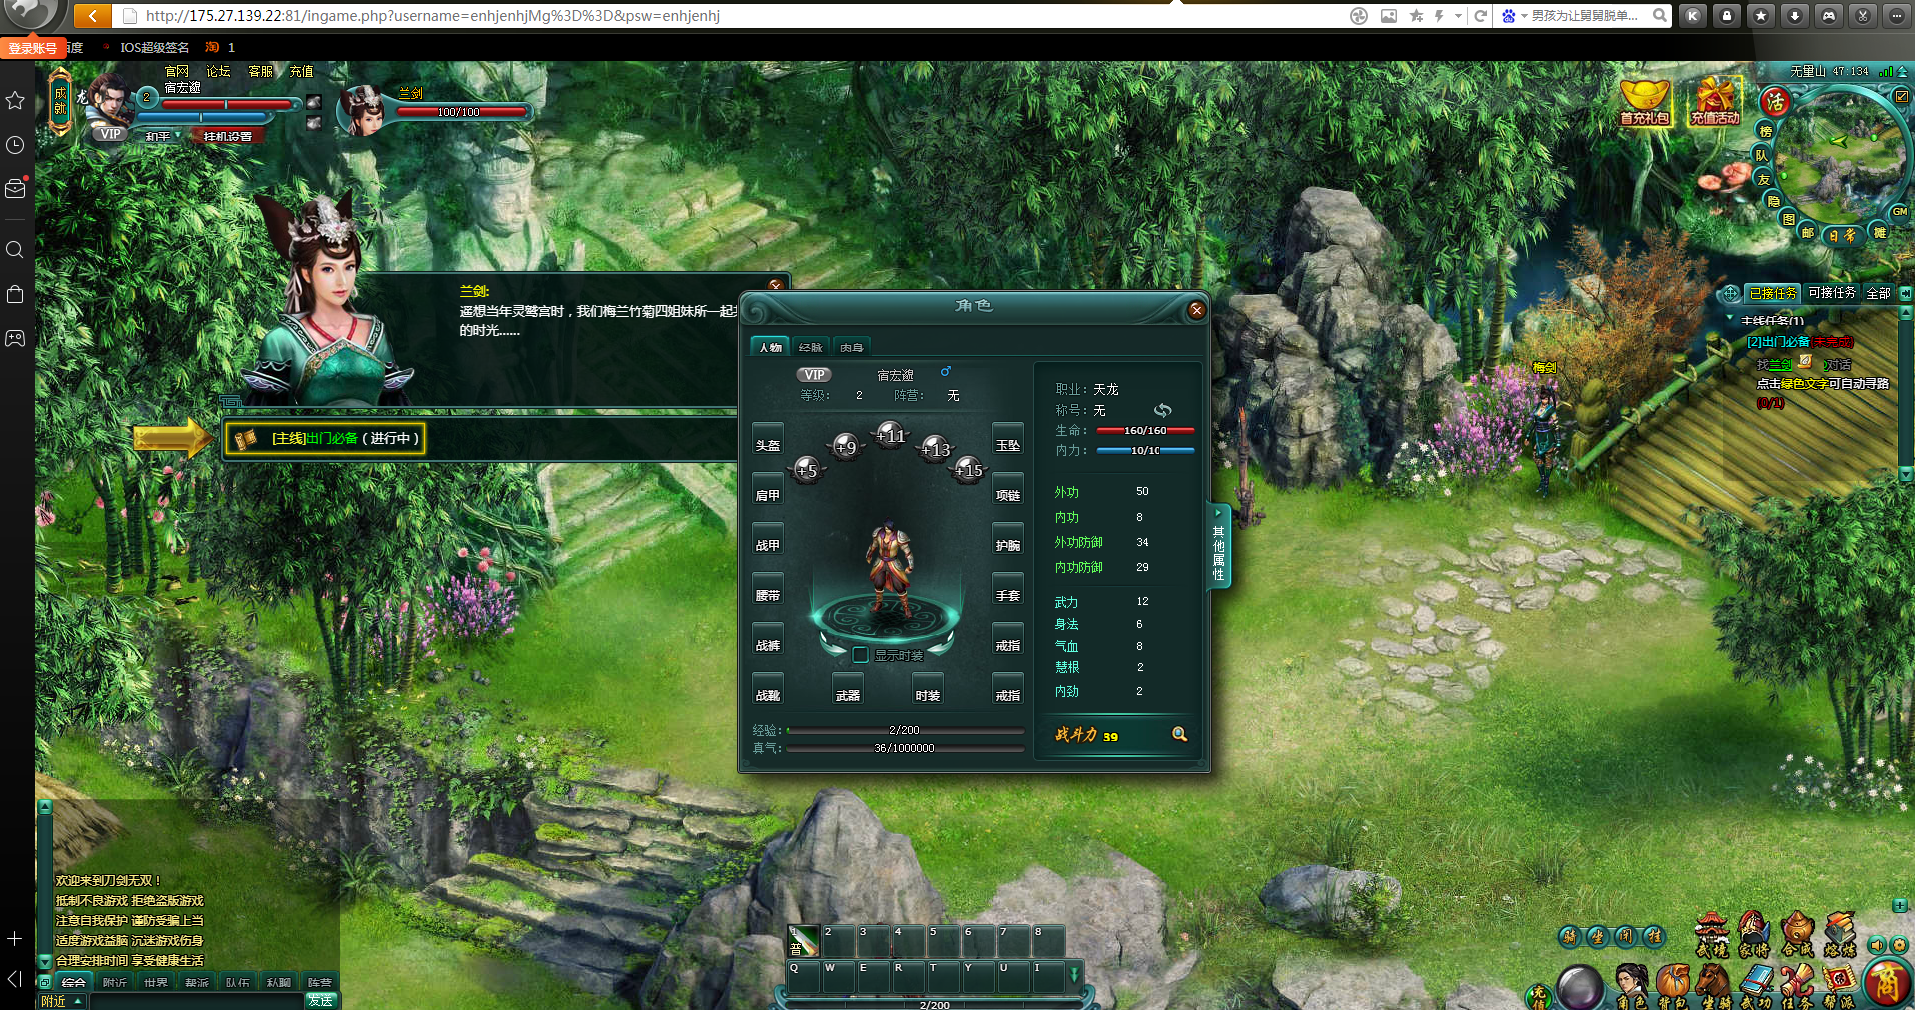1915x1010 pixels.
Task: Open the 附近 chat channel dropdown
Action: point(62,1001)
